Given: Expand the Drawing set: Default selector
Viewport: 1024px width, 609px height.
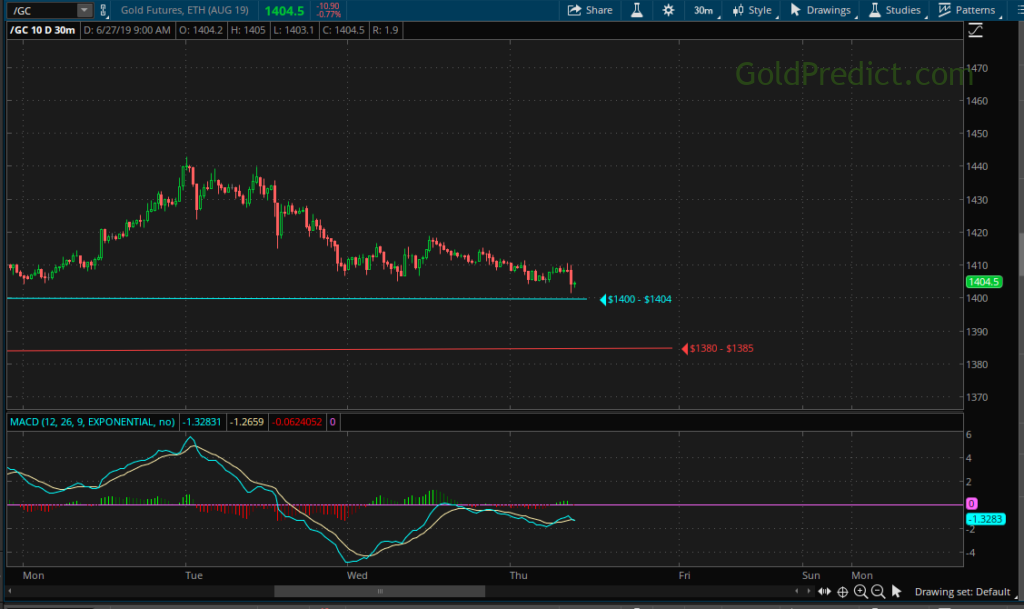Looking at the screenshot, I should click(965, 591).
